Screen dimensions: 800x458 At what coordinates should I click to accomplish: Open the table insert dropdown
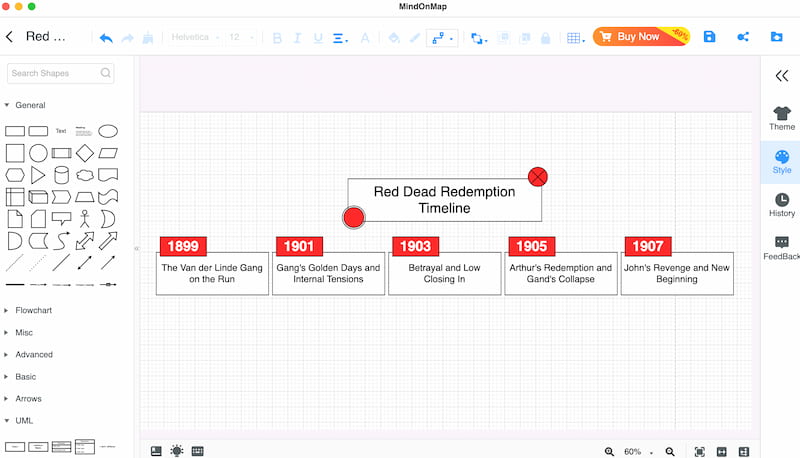(x=576, y=38)
